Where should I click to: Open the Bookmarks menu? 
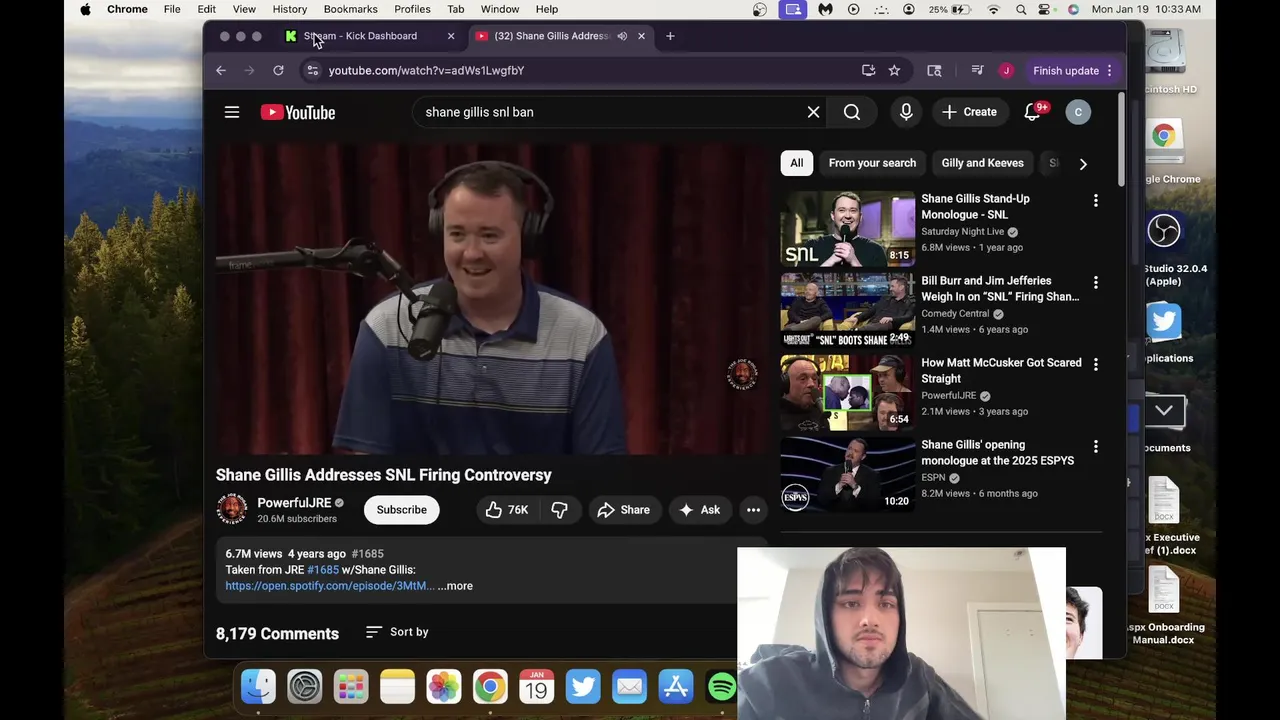350,9
